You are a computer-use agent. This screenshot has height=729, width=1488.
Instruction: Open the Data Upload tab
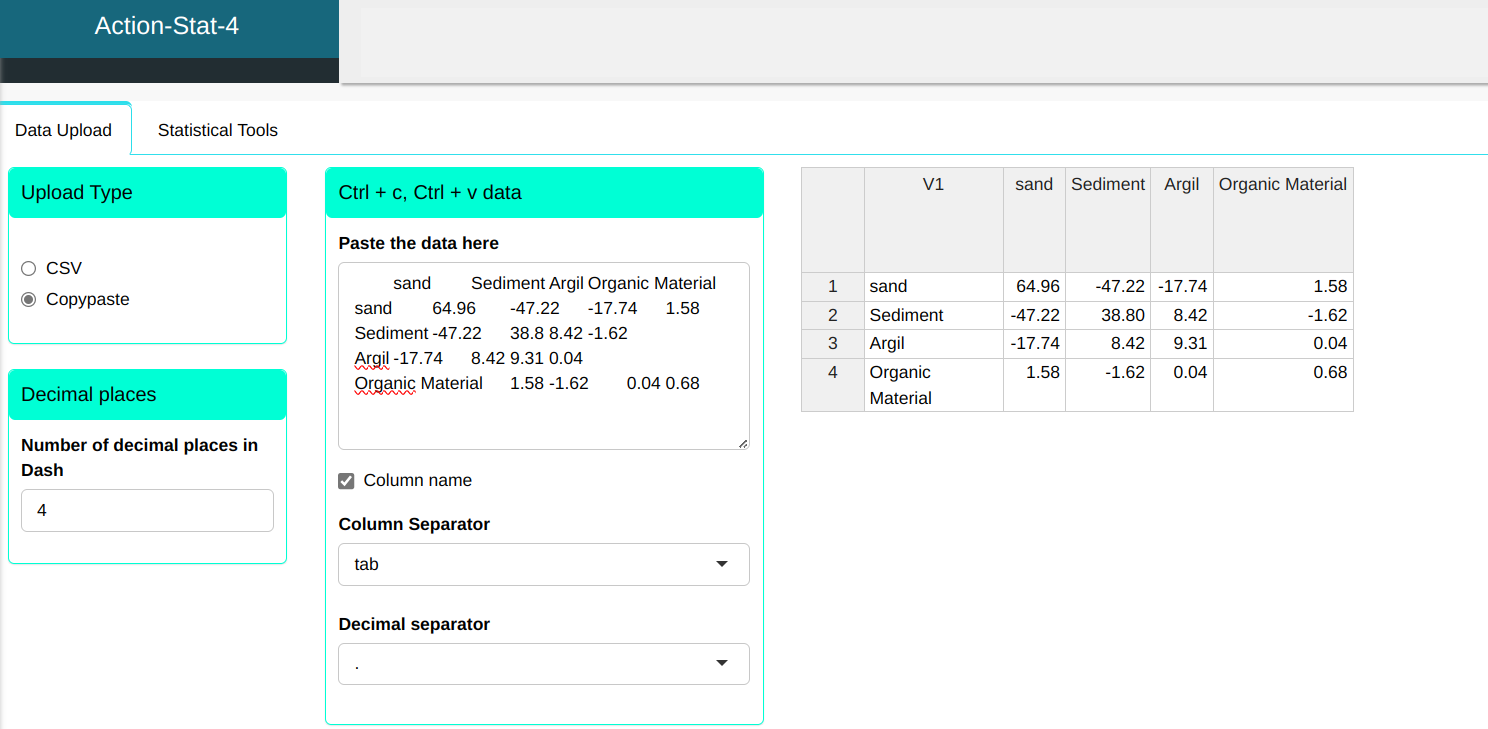point(64,130)
